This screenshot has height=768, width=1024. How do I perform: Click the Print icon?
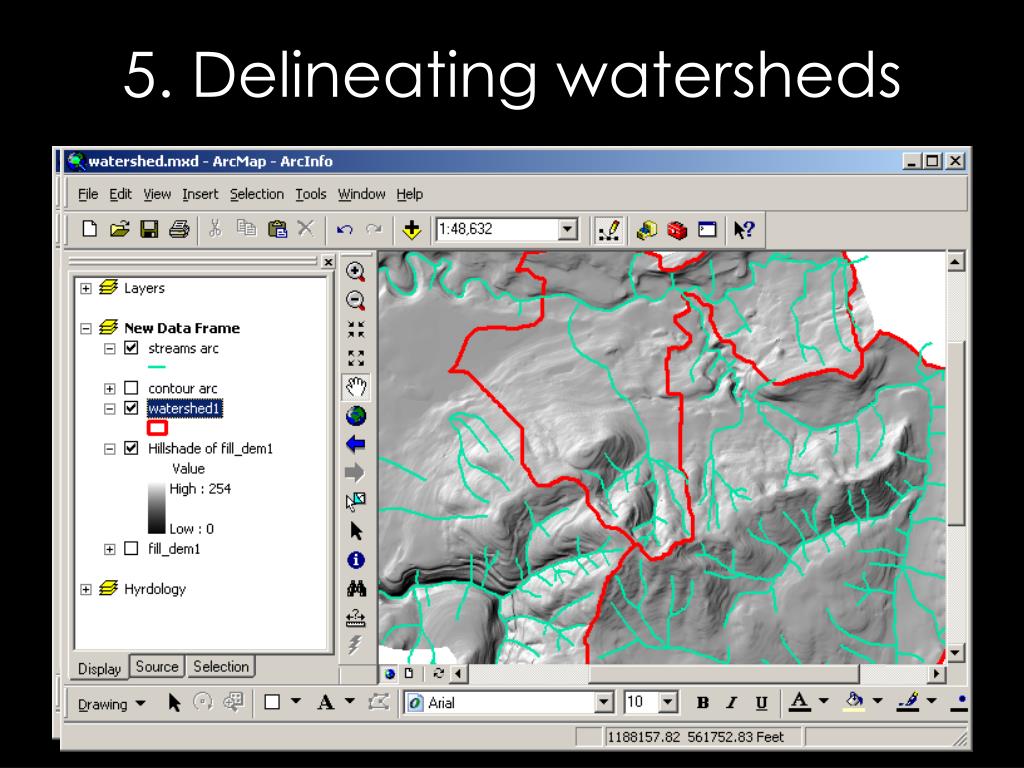tap(179, 229)
